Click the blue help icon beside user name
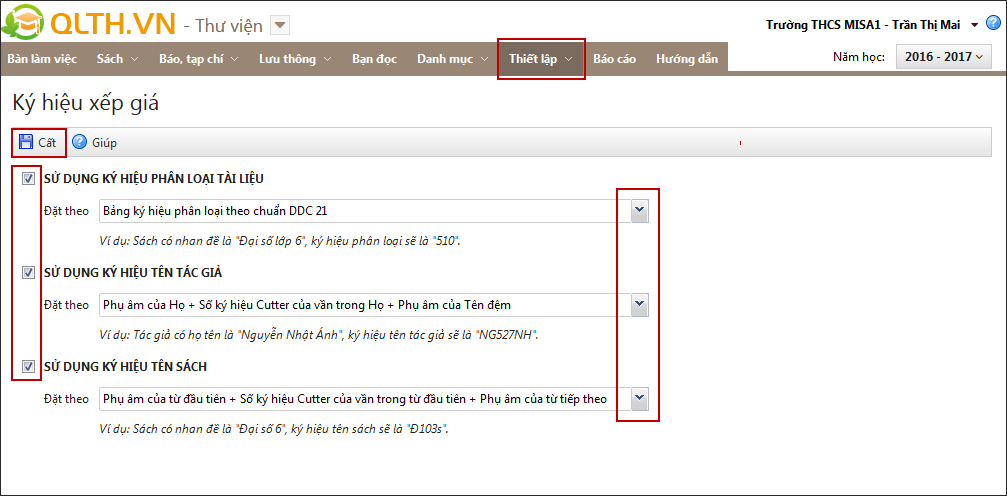The width and height of the screenshot is (1007, 496). (993, 24)
